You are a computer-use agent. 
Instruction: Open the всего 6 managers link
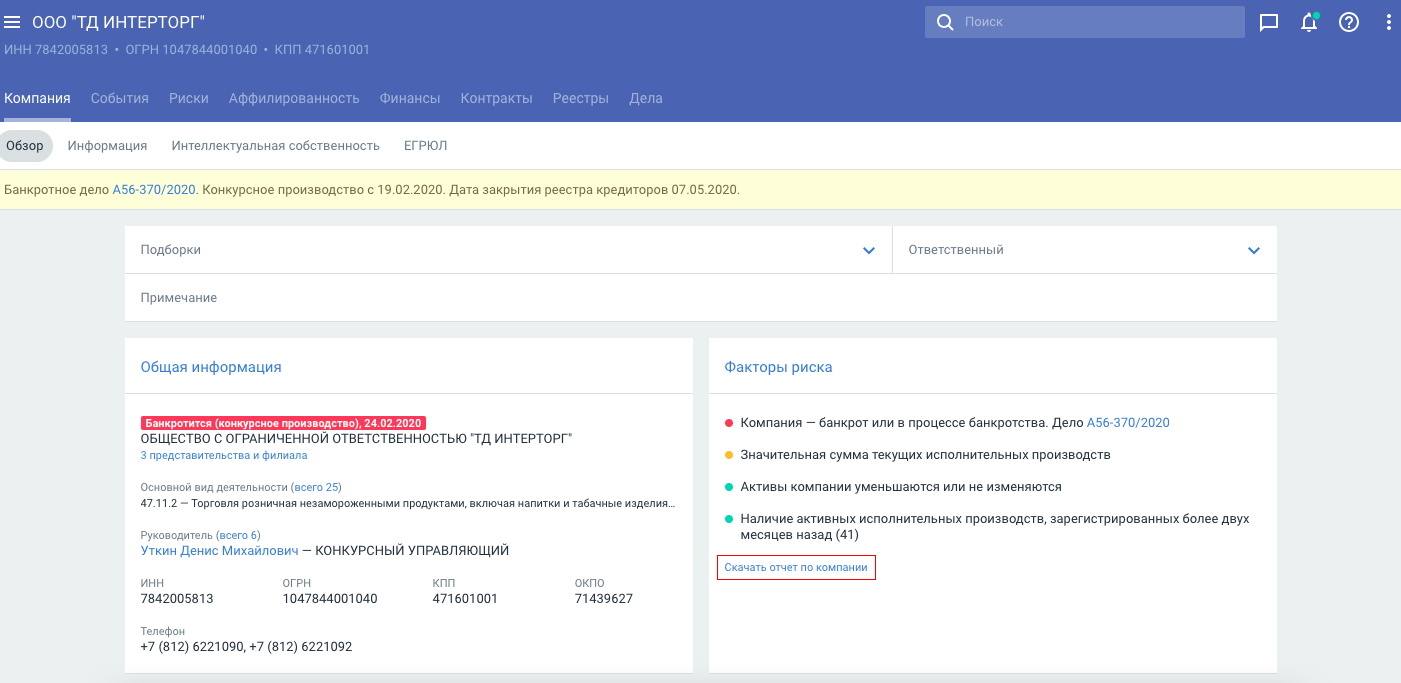pos(238,535)
